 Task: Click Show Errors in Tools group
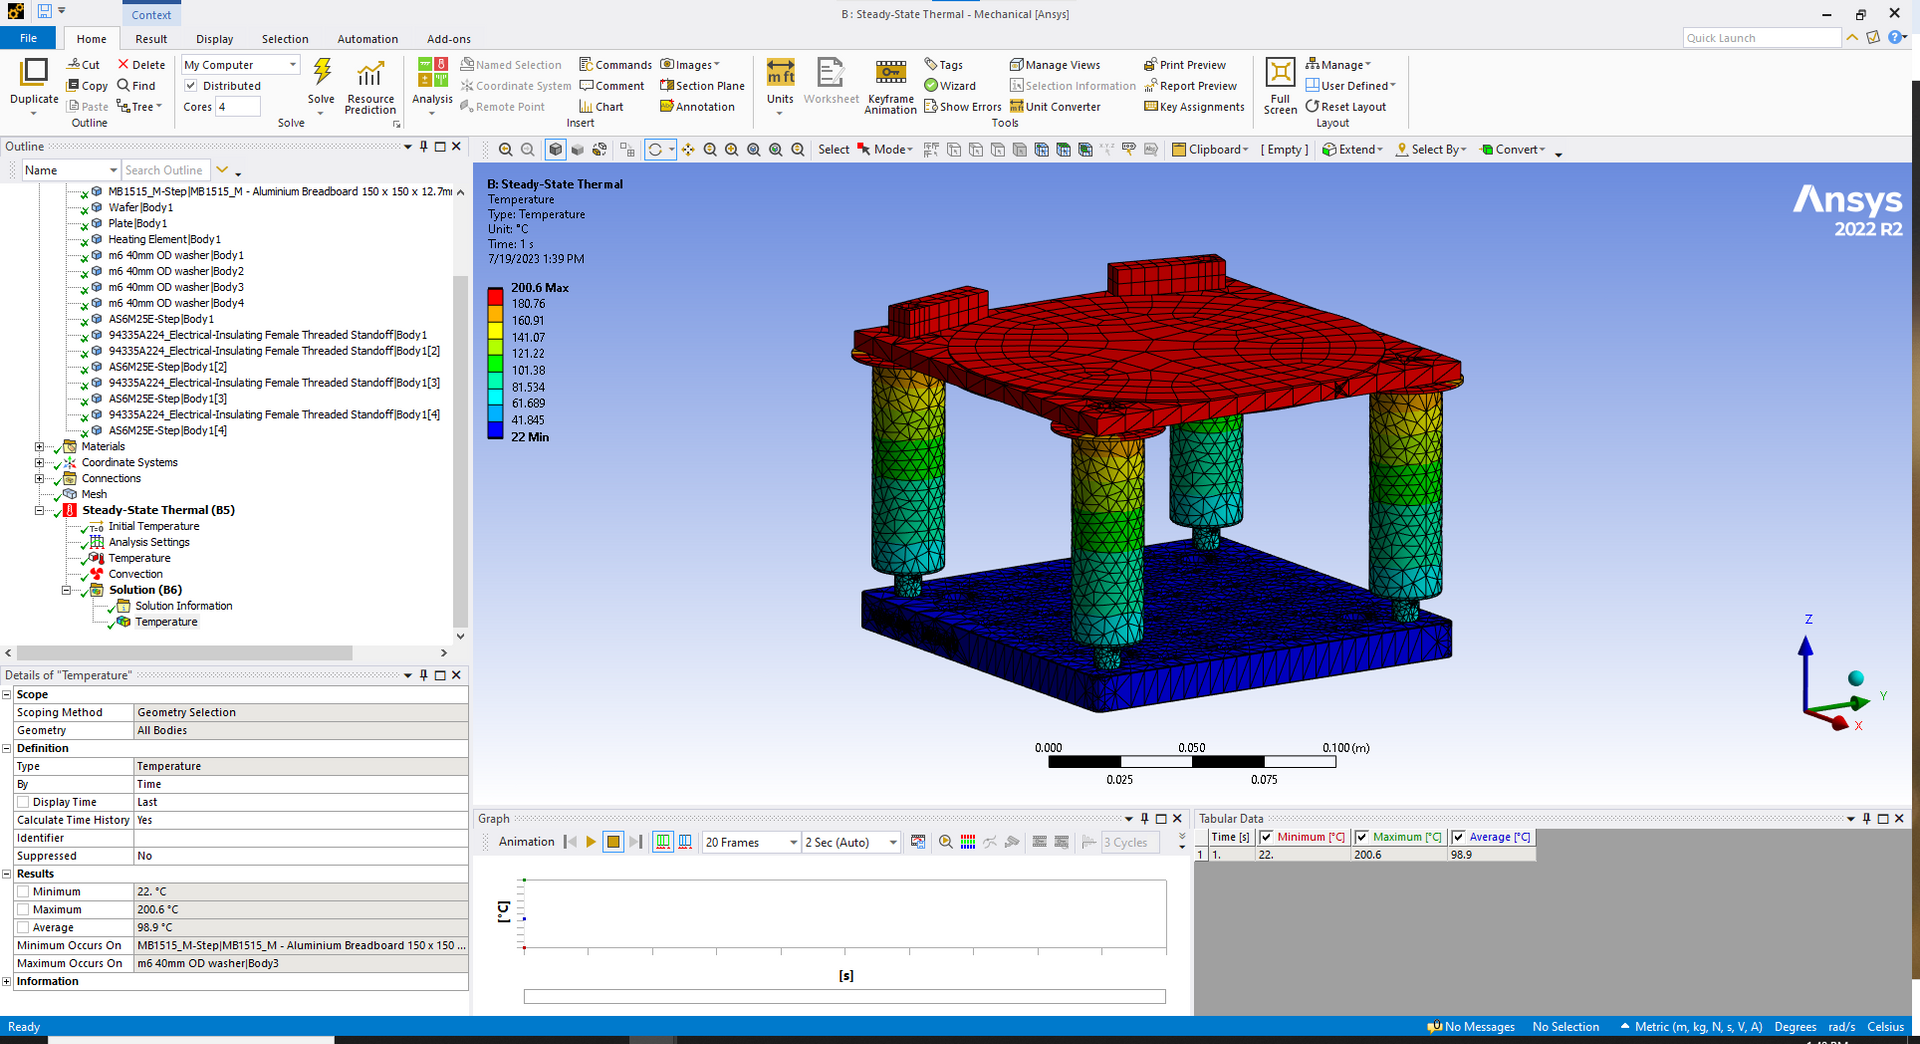pos(963,107)
